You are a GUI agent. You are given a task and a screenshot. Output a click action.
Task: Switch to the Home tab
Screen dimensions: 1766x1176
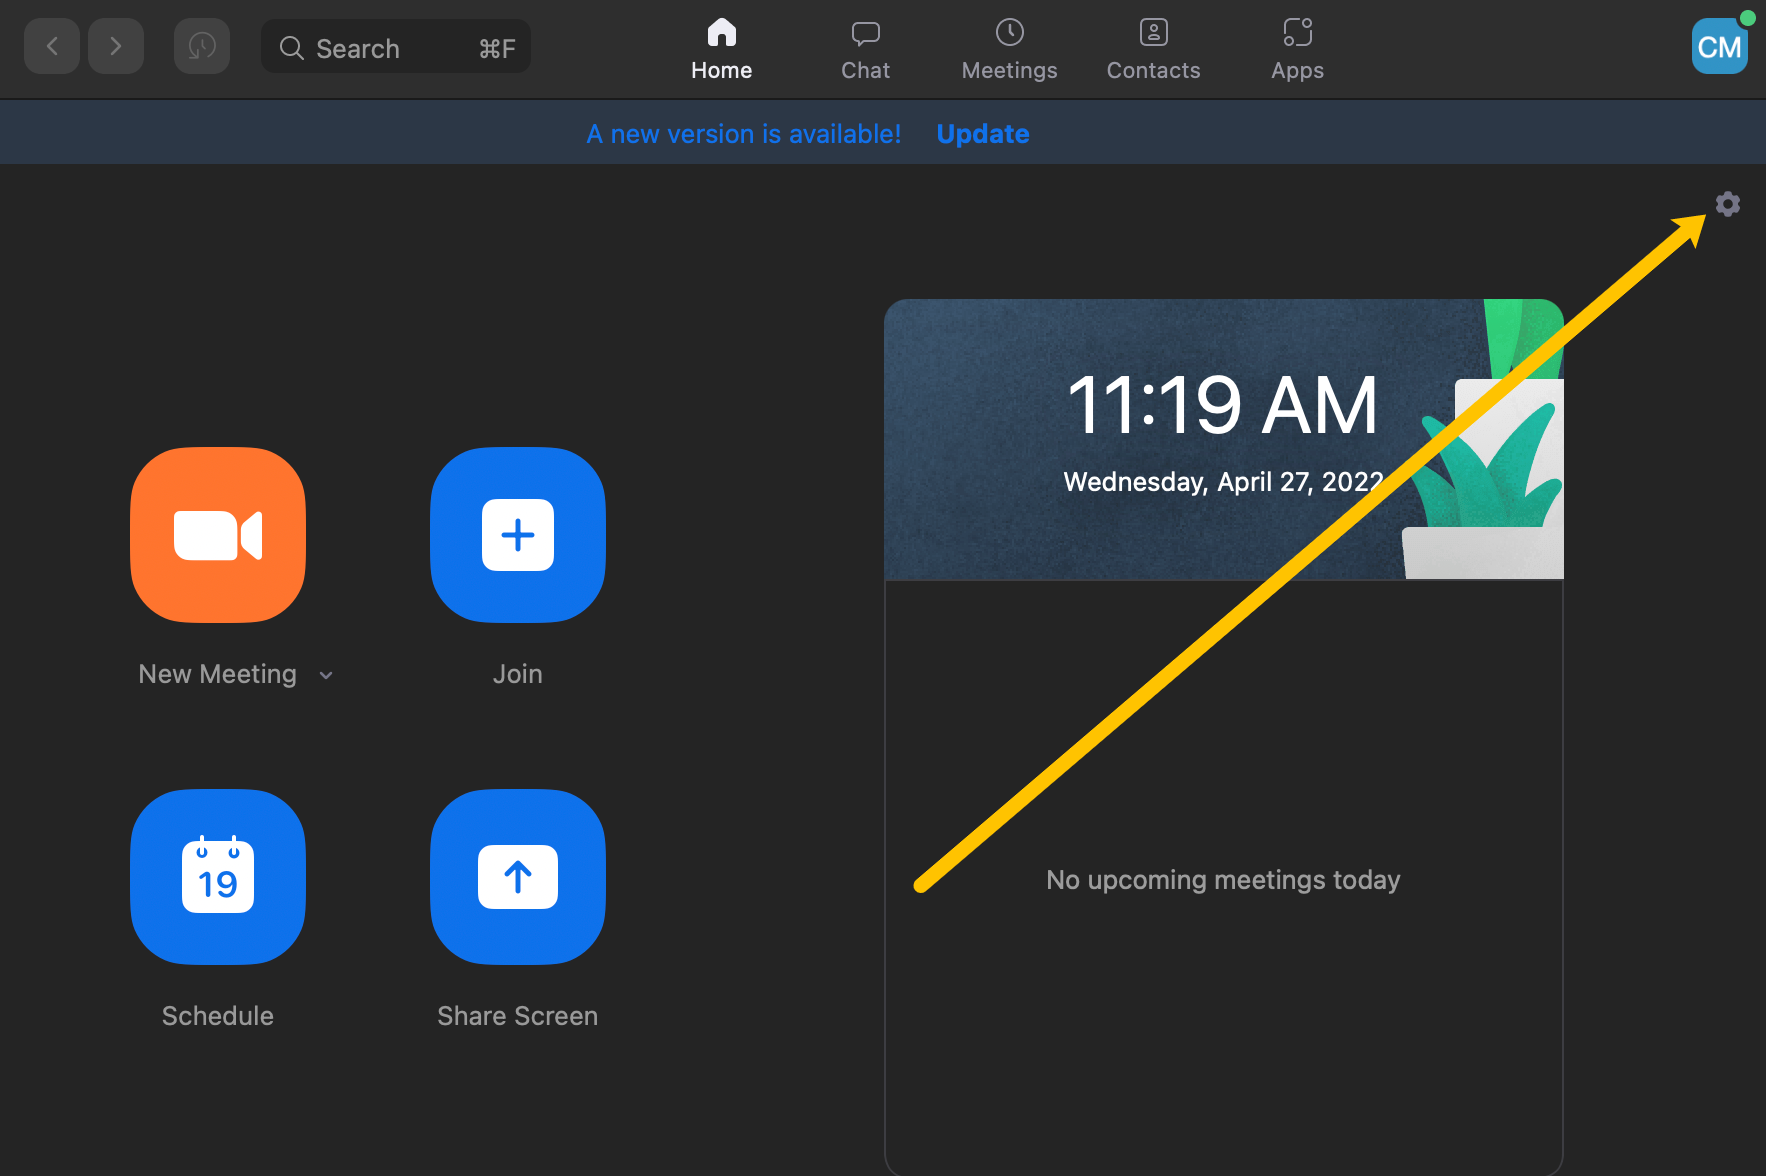coord(722,49)
